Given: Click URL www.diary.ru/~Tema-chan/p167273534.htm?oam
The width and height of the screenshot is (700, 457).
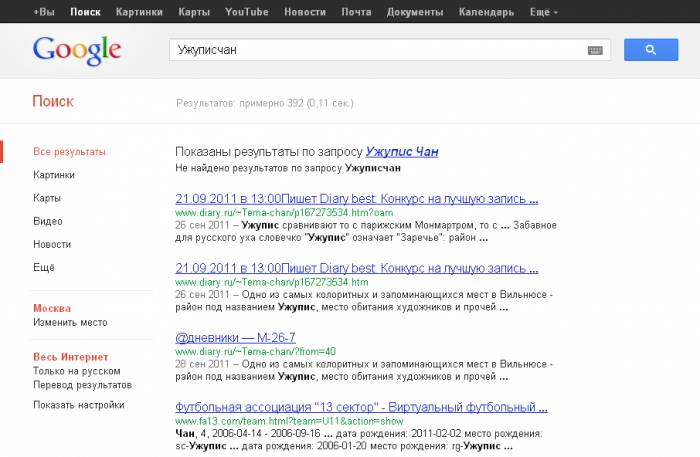Looking at the screenshot, I should 284,213.
